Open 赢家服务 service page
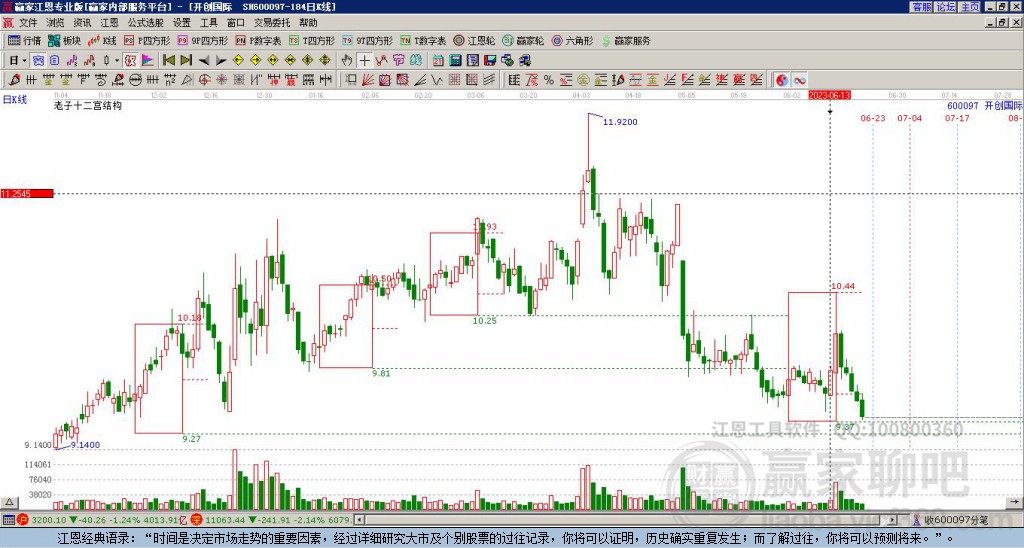This screenshot has width=1024, height=548. click(626, 40)
